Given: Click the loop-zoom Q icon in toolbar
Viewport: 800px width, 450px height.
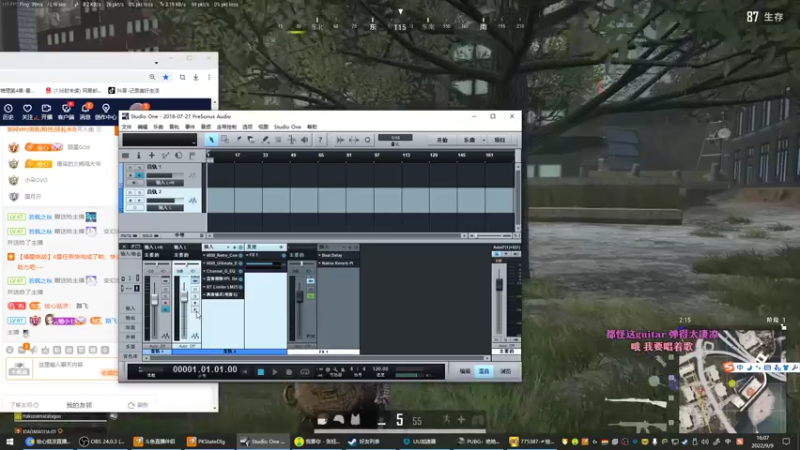Looking at the screenshot, I should coord(367,140).
